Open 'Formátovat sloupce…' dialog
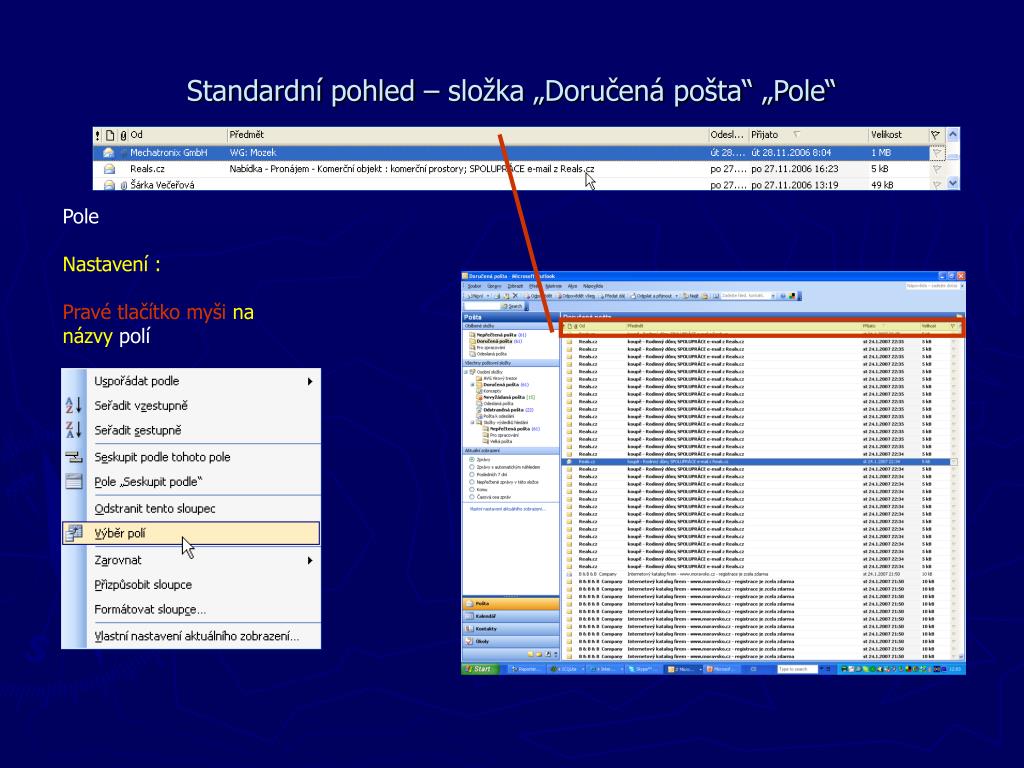This screenshot has width=1024, height=768. coord(191,609)
